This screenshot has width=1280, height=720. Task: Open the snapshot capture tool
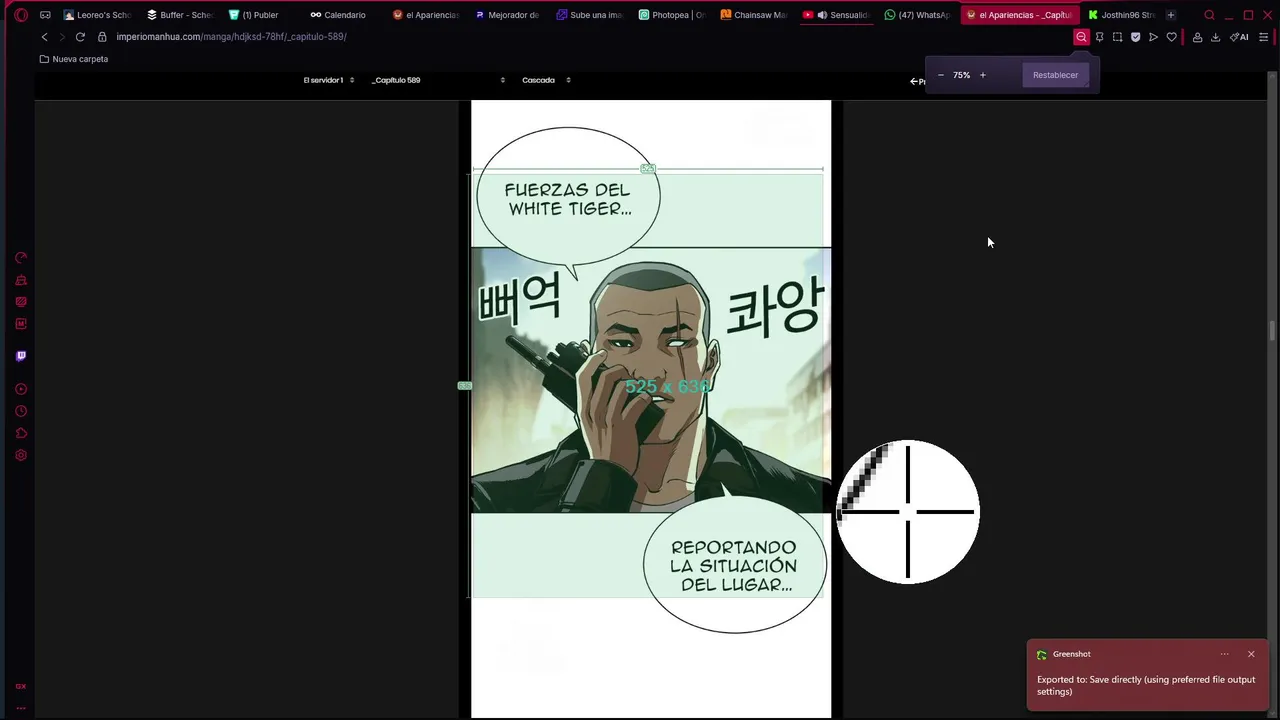point(1117,37)
